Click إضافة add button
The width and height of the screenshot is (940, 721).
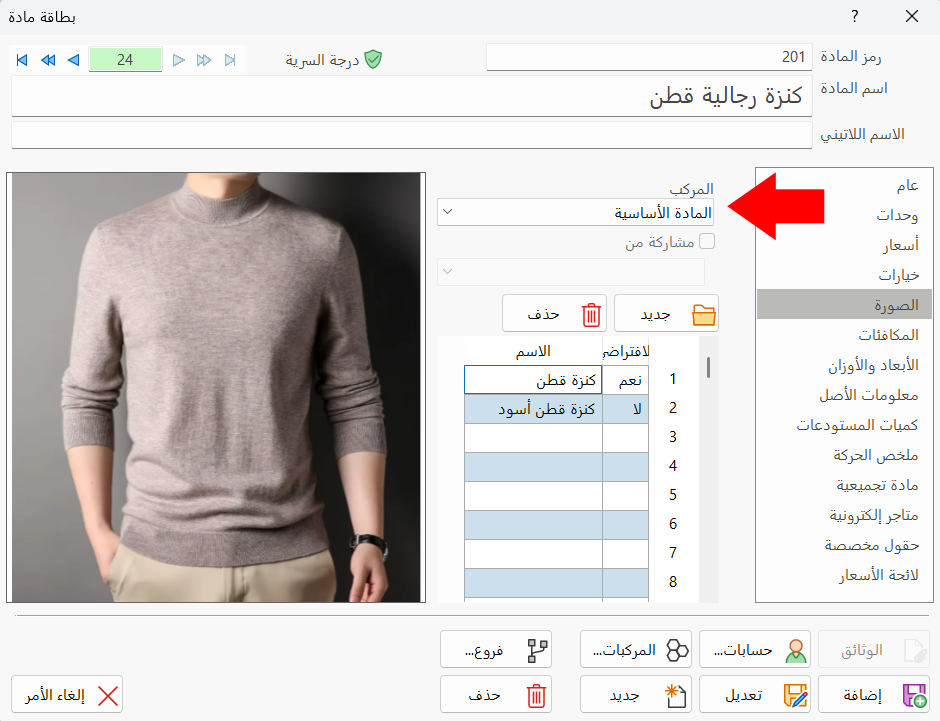pos(873,695)
